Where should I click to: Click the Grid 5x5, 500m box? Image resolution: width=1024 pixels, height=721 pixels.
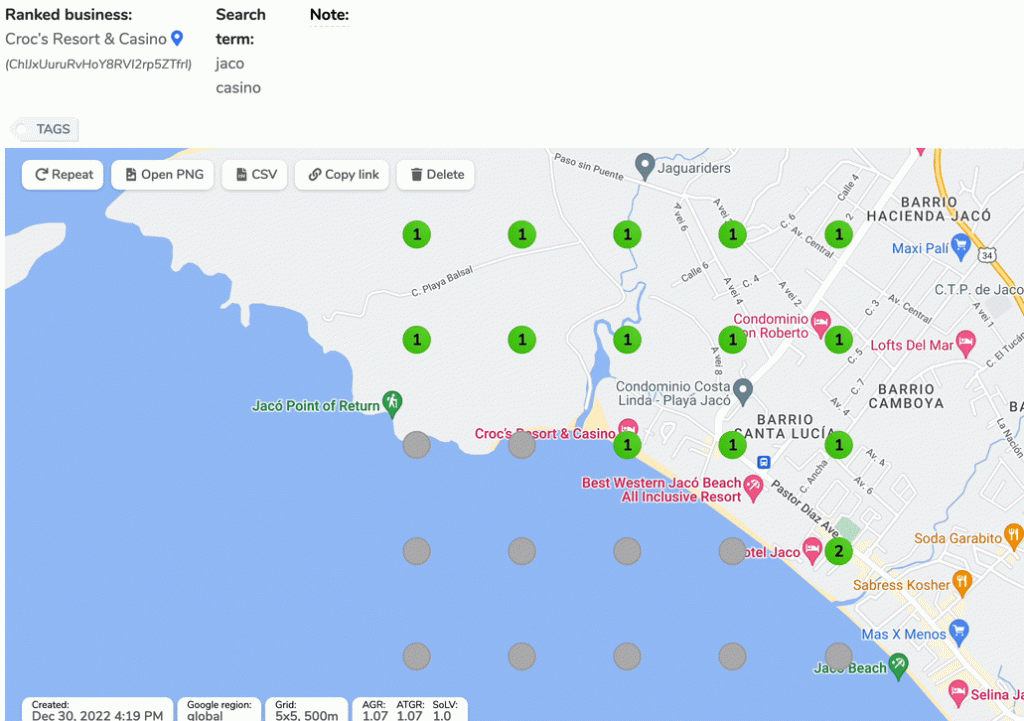[306, 710]
